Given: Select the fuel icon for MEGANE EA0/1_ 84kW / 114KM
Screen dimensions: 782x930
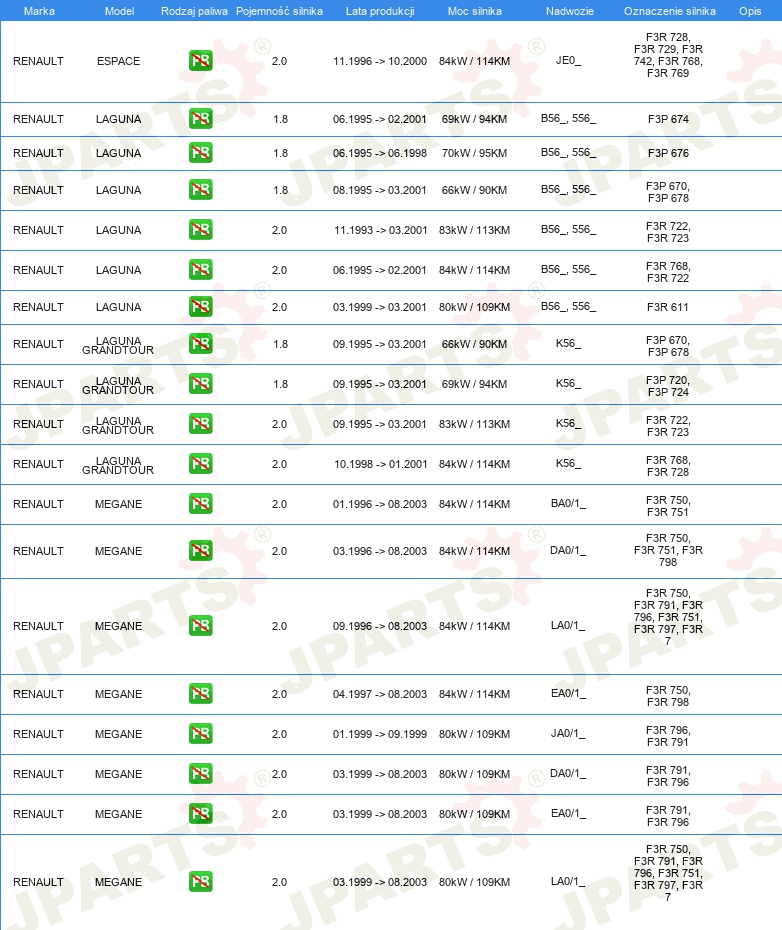Looking at the screenshot, I should [x=201, y=693].
